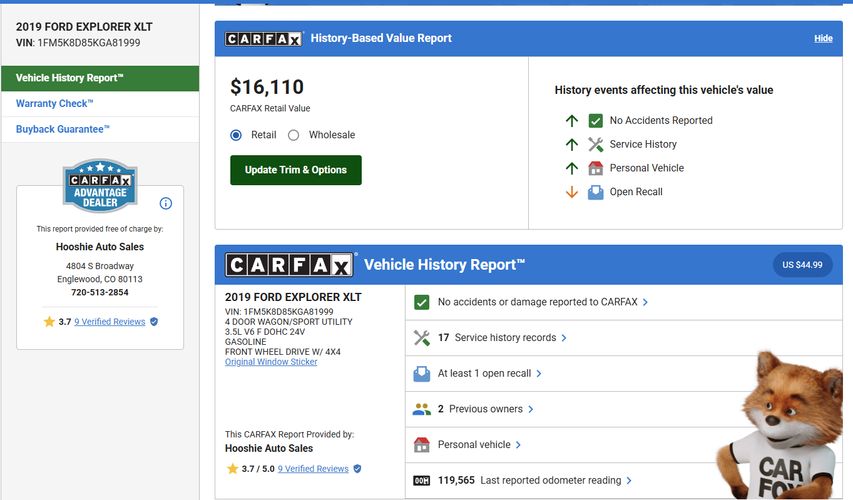853x500 pixels.
Task: Click the US $44.99 price button
Action: point(802,265)
